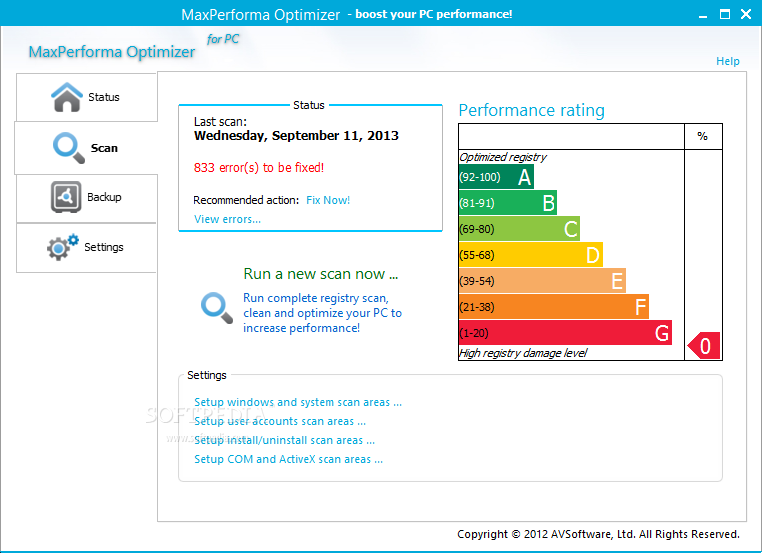Click the green B rating bar
The height and width of the screenshot is (553, 762).
tap(507, 203)
